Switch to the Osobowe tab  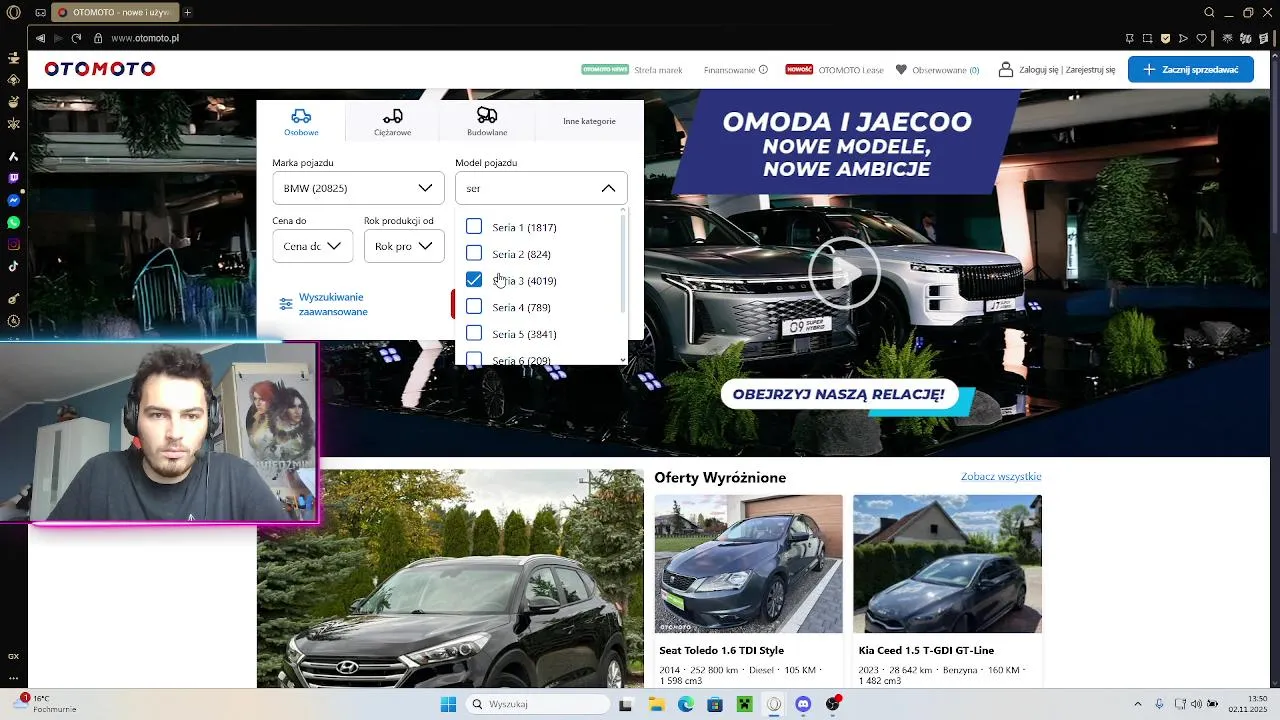pyautogui.click(x=301, y=120)
